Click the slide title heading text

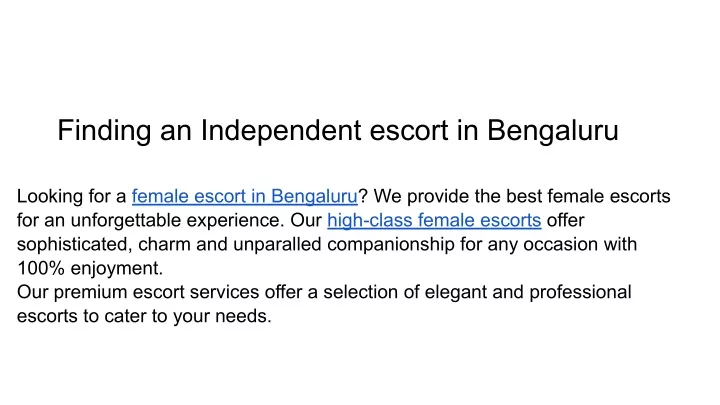338,130
